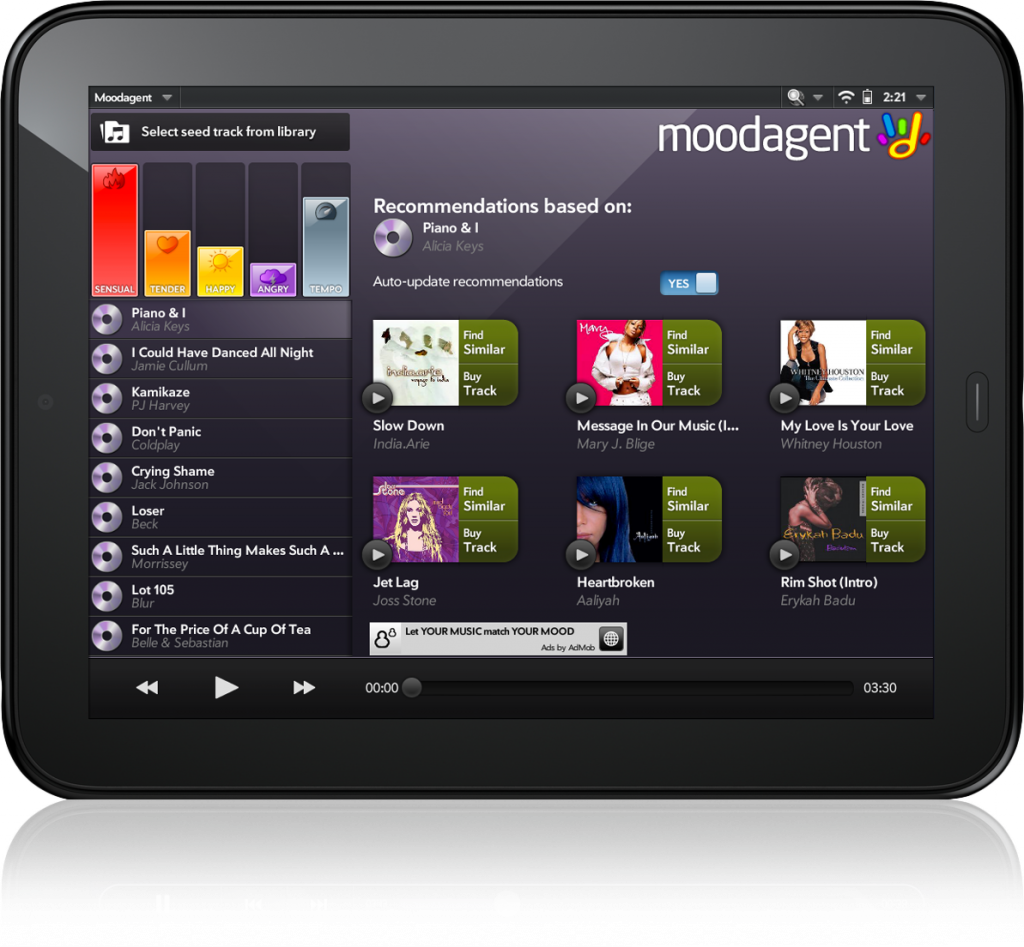Click the Tender mood heart icon
This screenshot has width=1024, height=947.
167,245
